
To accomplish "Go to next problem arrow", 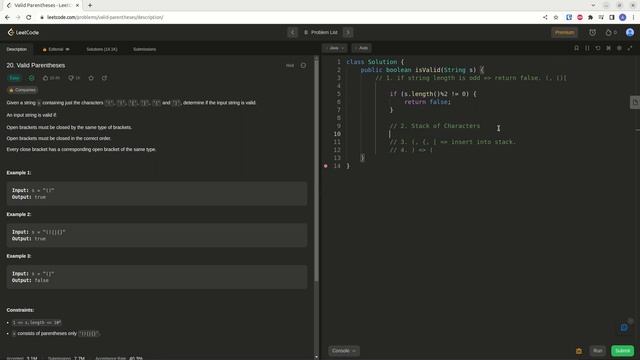I will [x=348, y=32].
